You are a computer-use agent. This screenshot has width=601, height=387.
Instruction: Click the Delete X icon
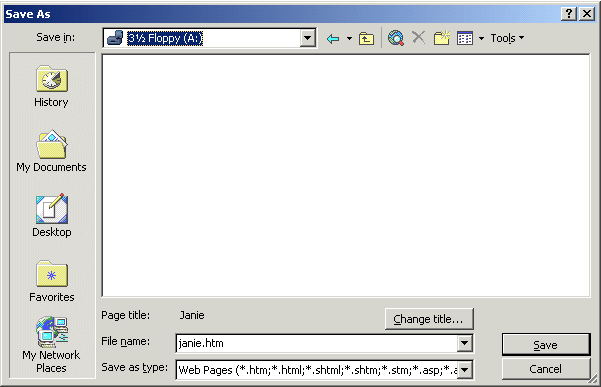(418, 38)
